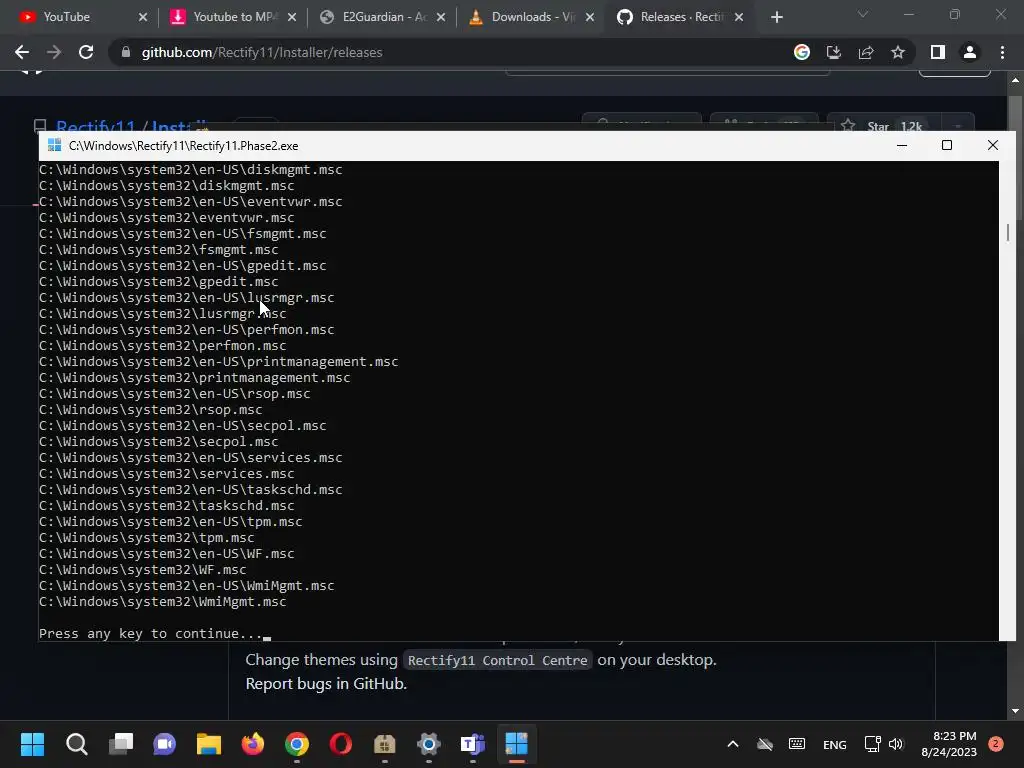This screenshot has width=1024, height=768.
Task: Launch Firefox from the taskbar
Action: coord(253,744)
